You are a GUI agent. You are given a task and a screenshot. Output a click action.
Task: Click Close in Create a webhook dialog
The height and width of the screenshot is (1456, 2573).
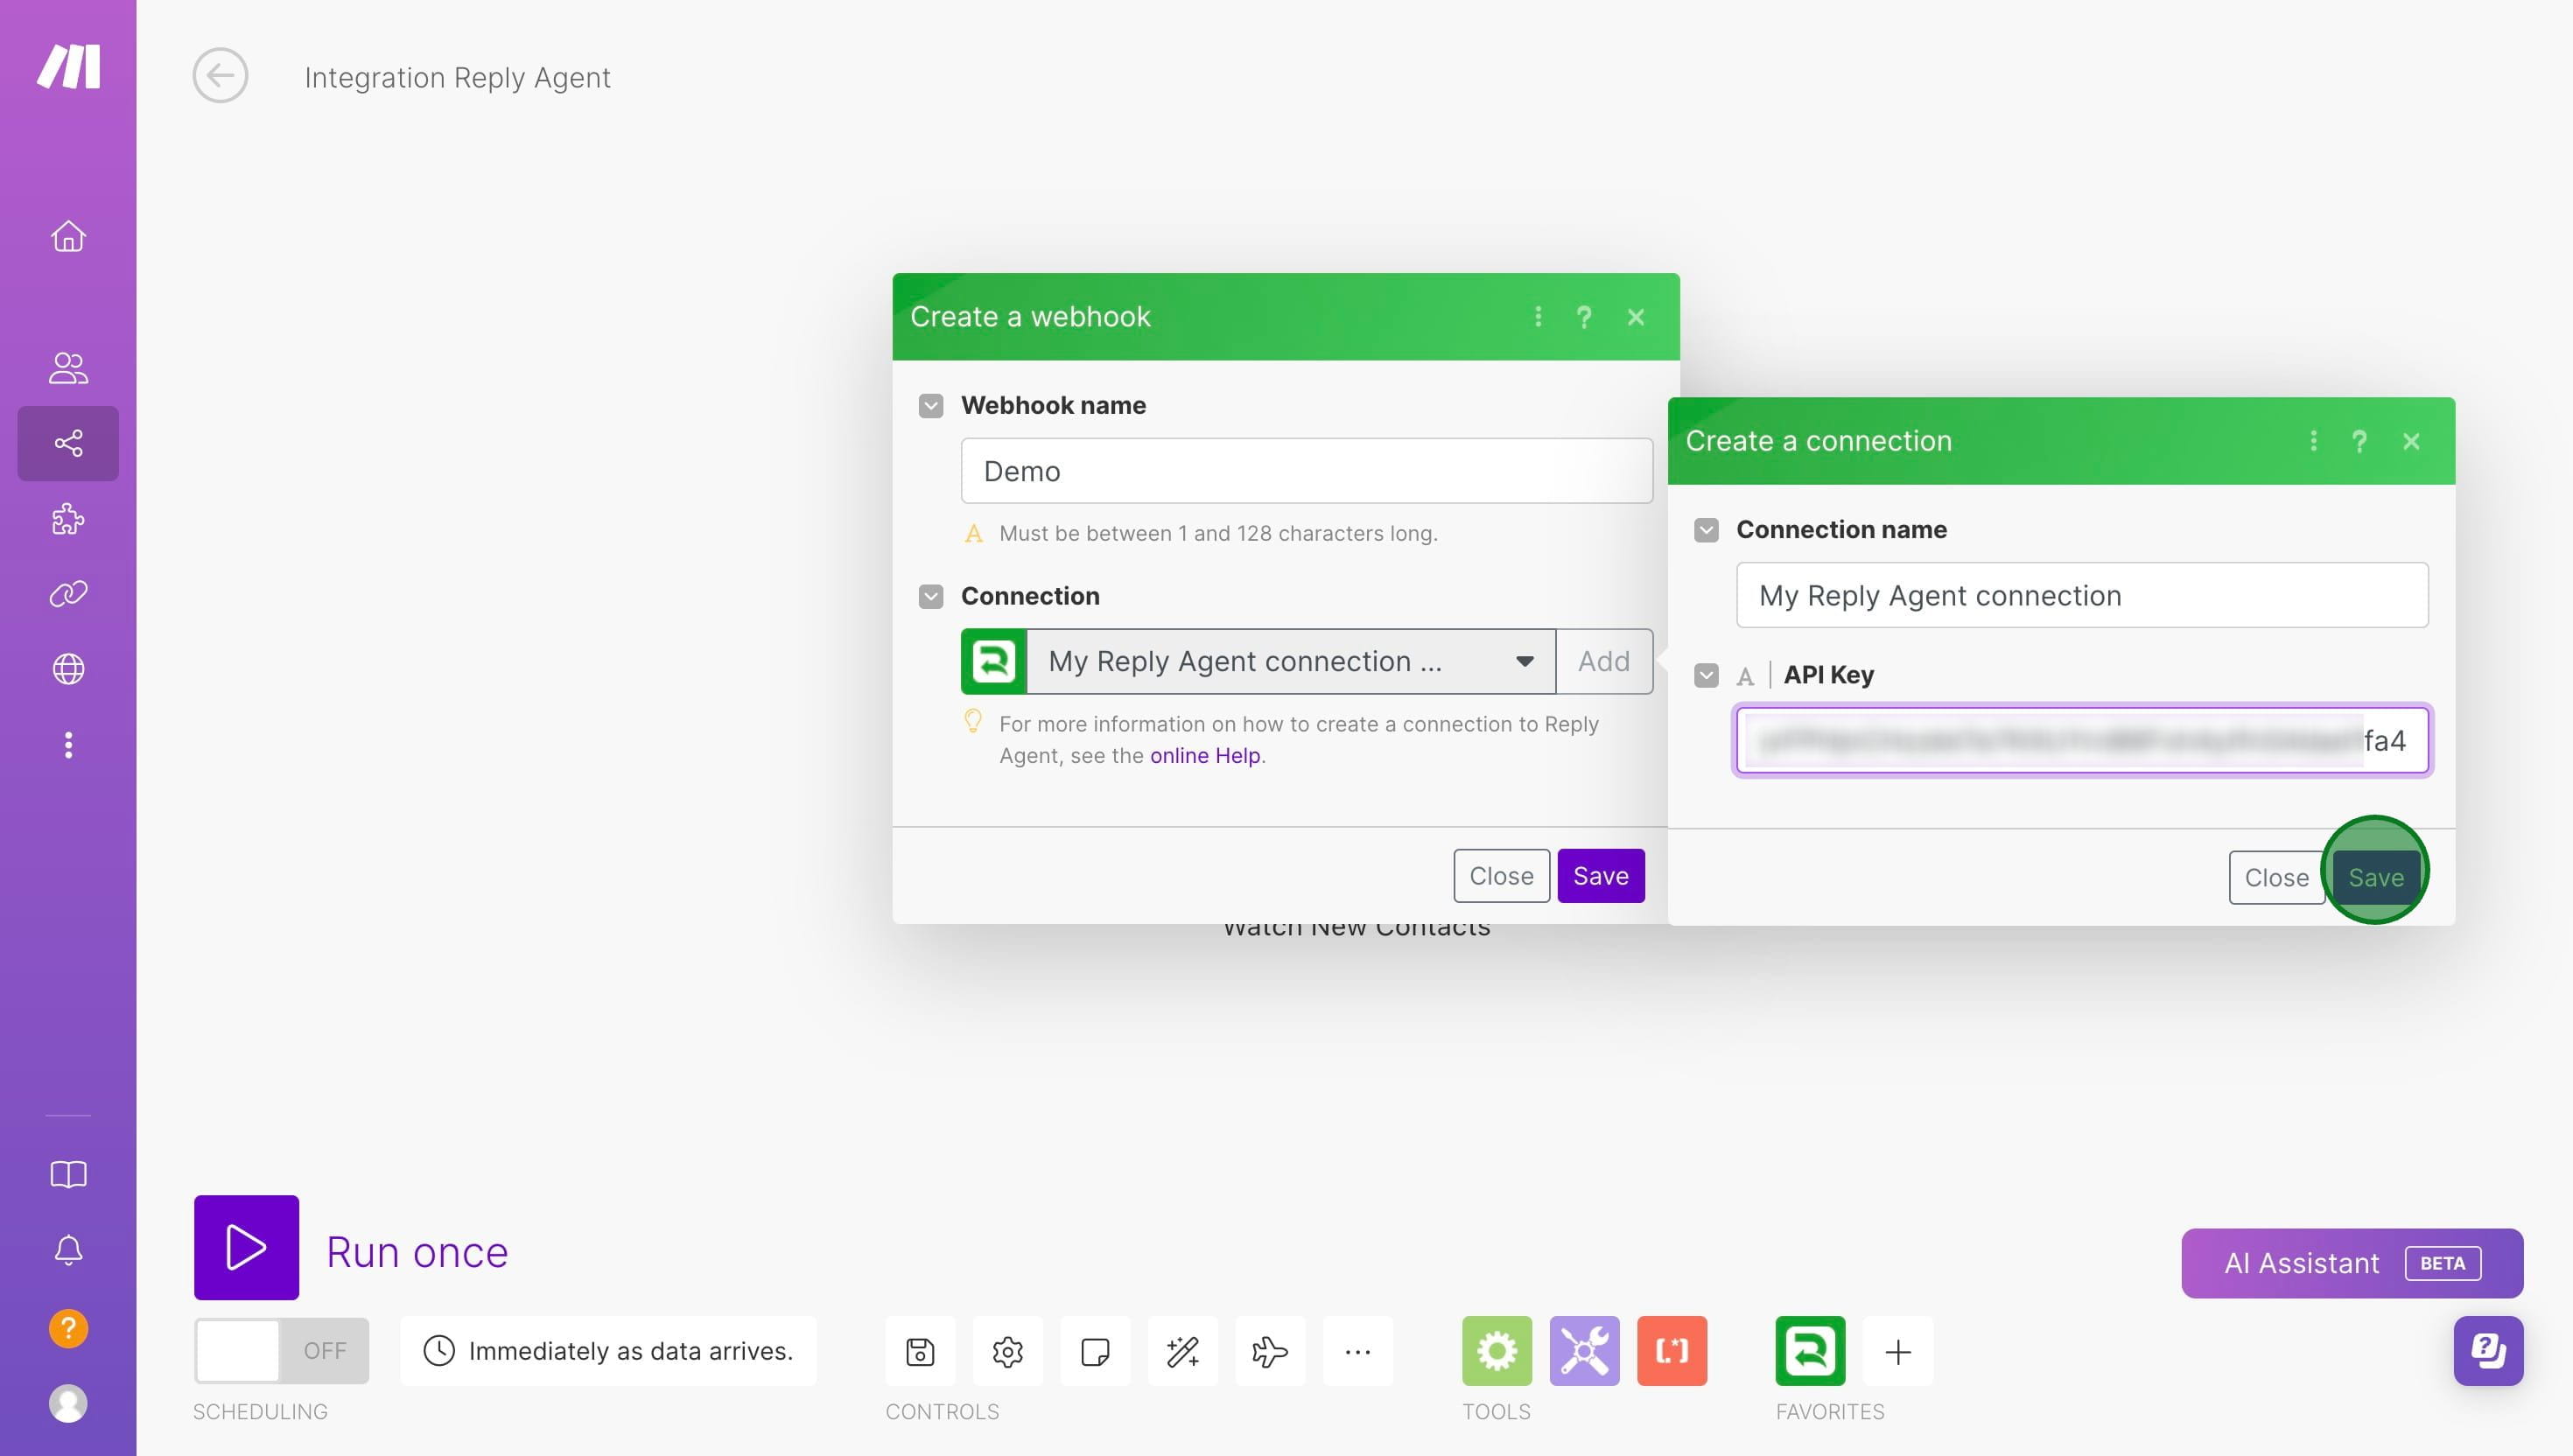tap(1501, 876)
